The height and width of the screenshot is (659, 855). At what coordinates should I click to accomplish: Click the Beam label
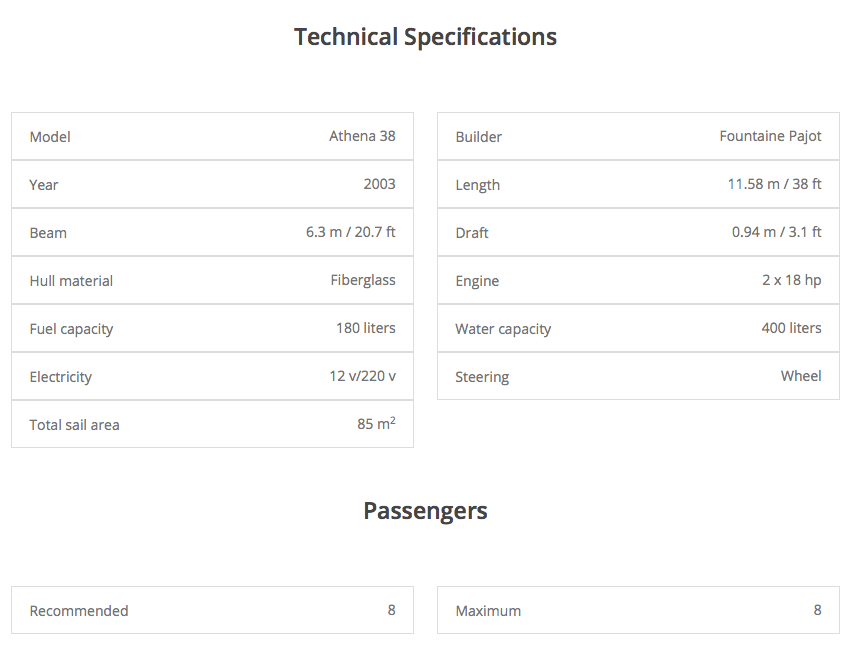(x=48, y=233)
